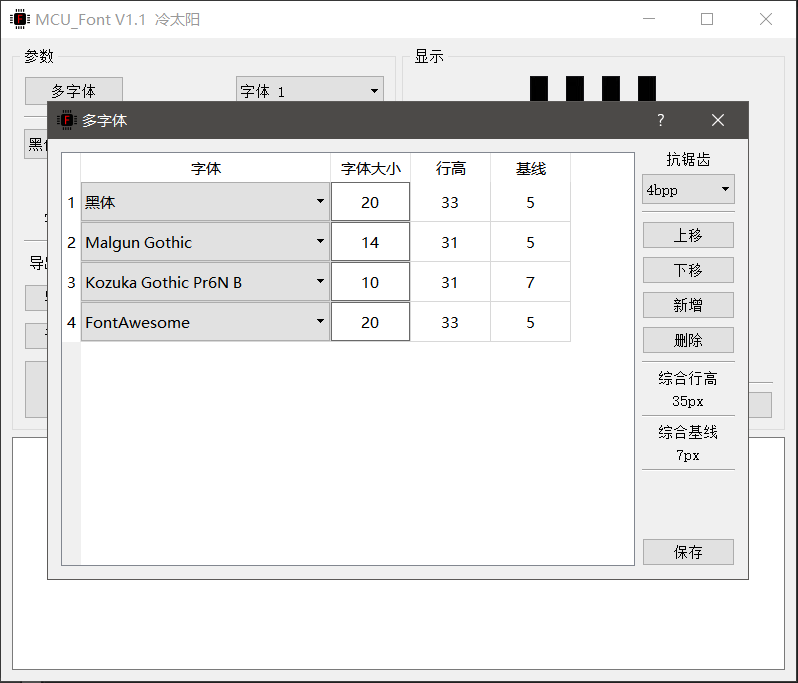Click the dialog's question mark help icon
The image size is (798, 683).
(x=660, y=120)
